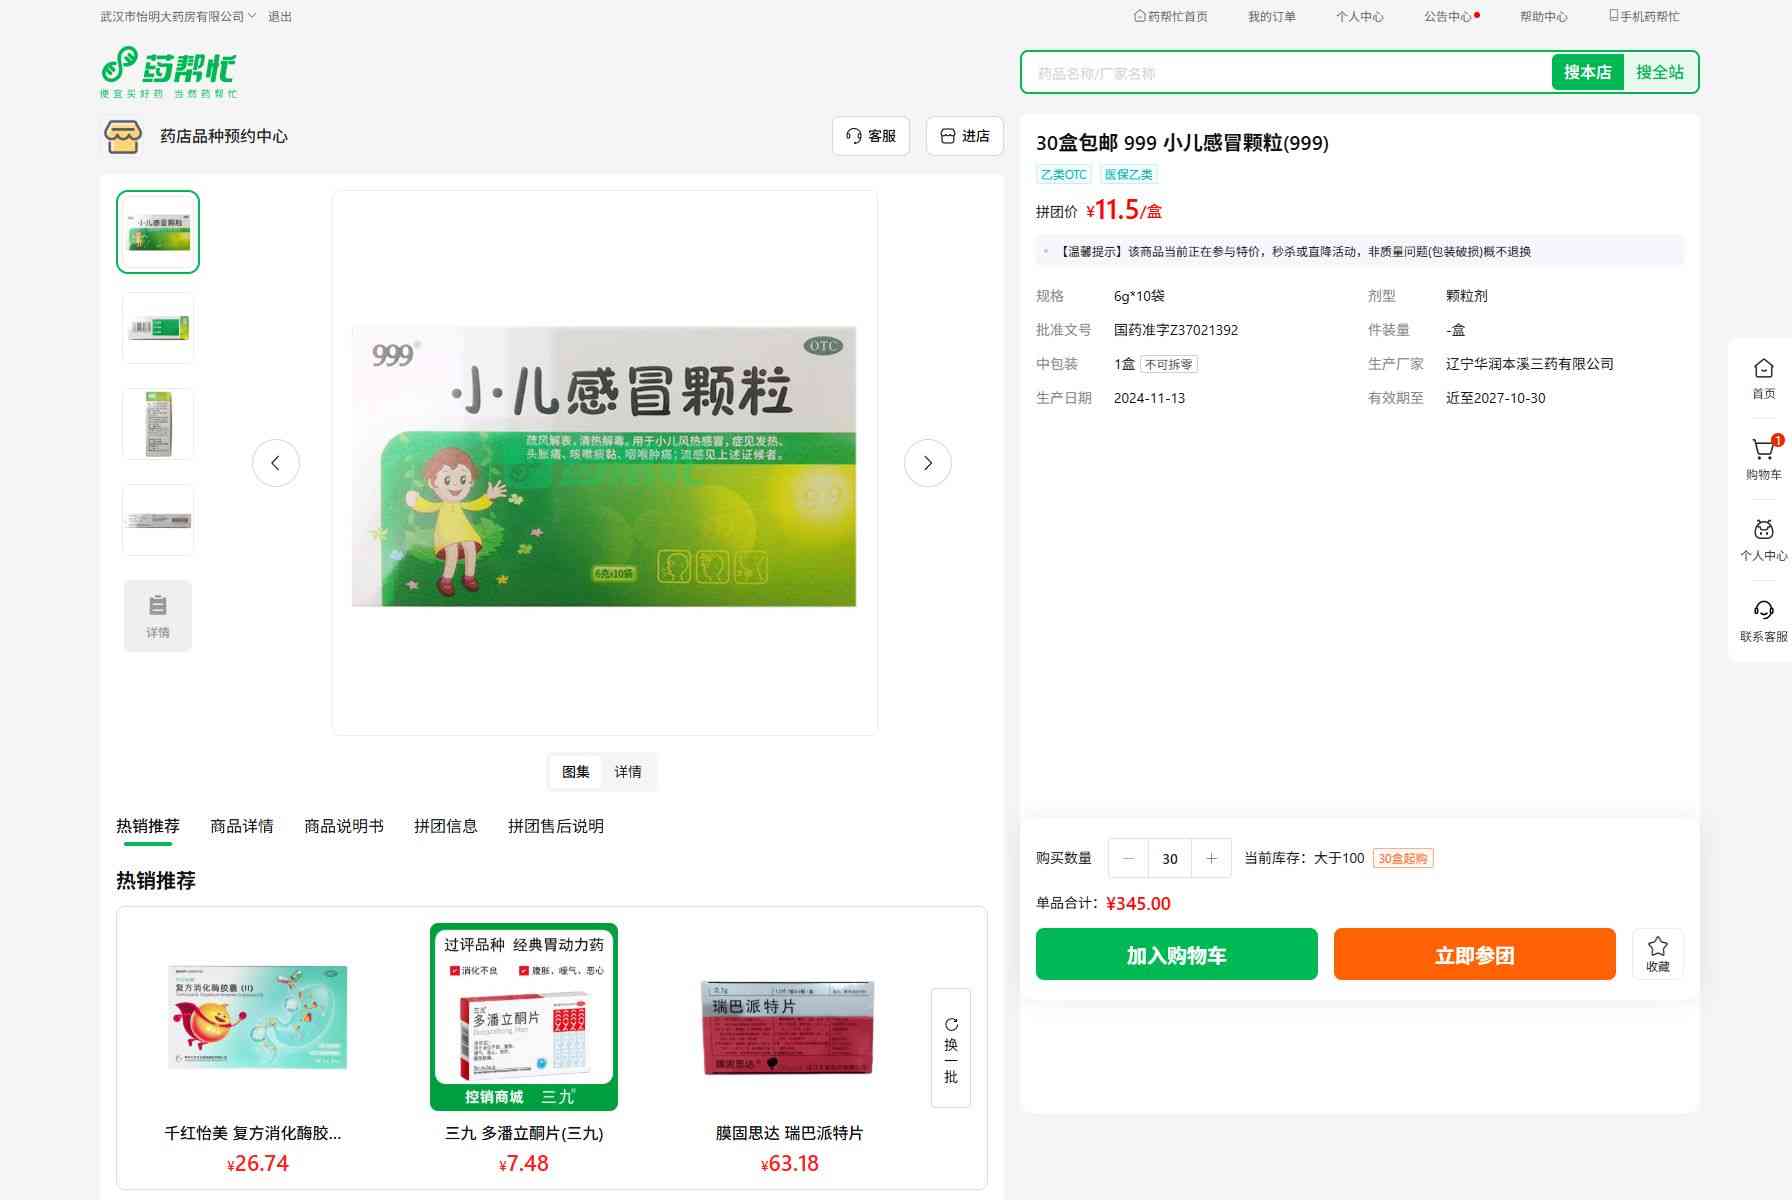Show previous product image with left arrow

276,463
